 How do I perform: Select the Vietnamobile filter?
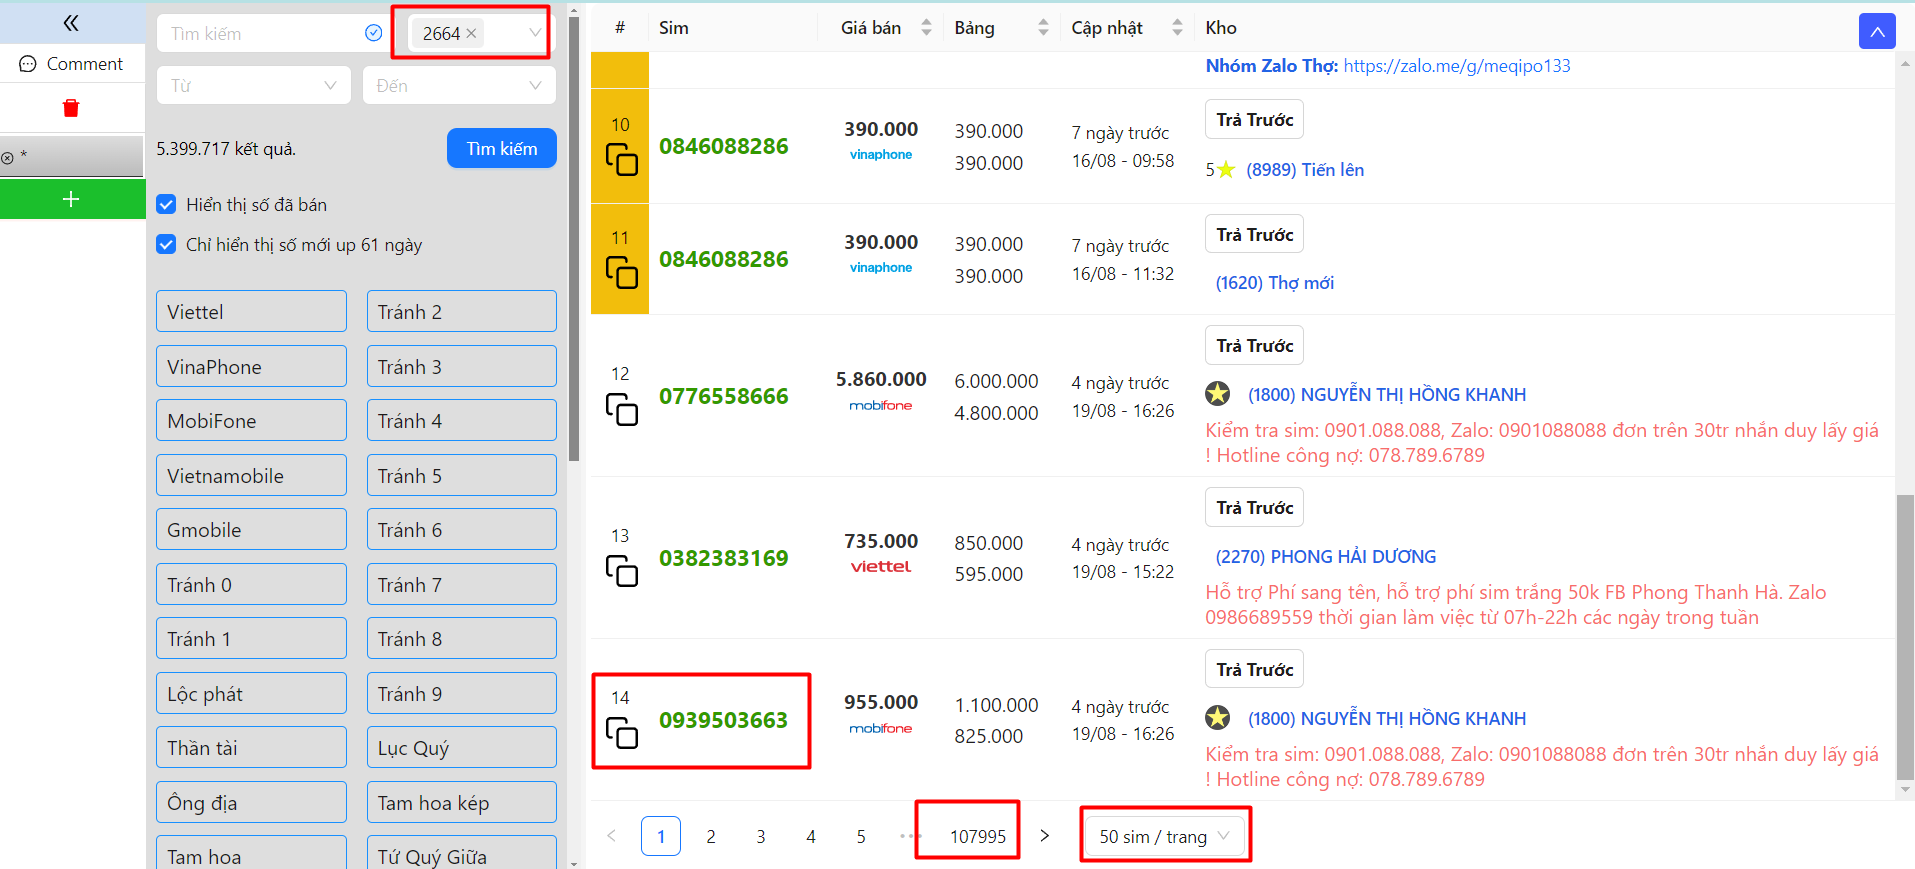pos(251,475)
